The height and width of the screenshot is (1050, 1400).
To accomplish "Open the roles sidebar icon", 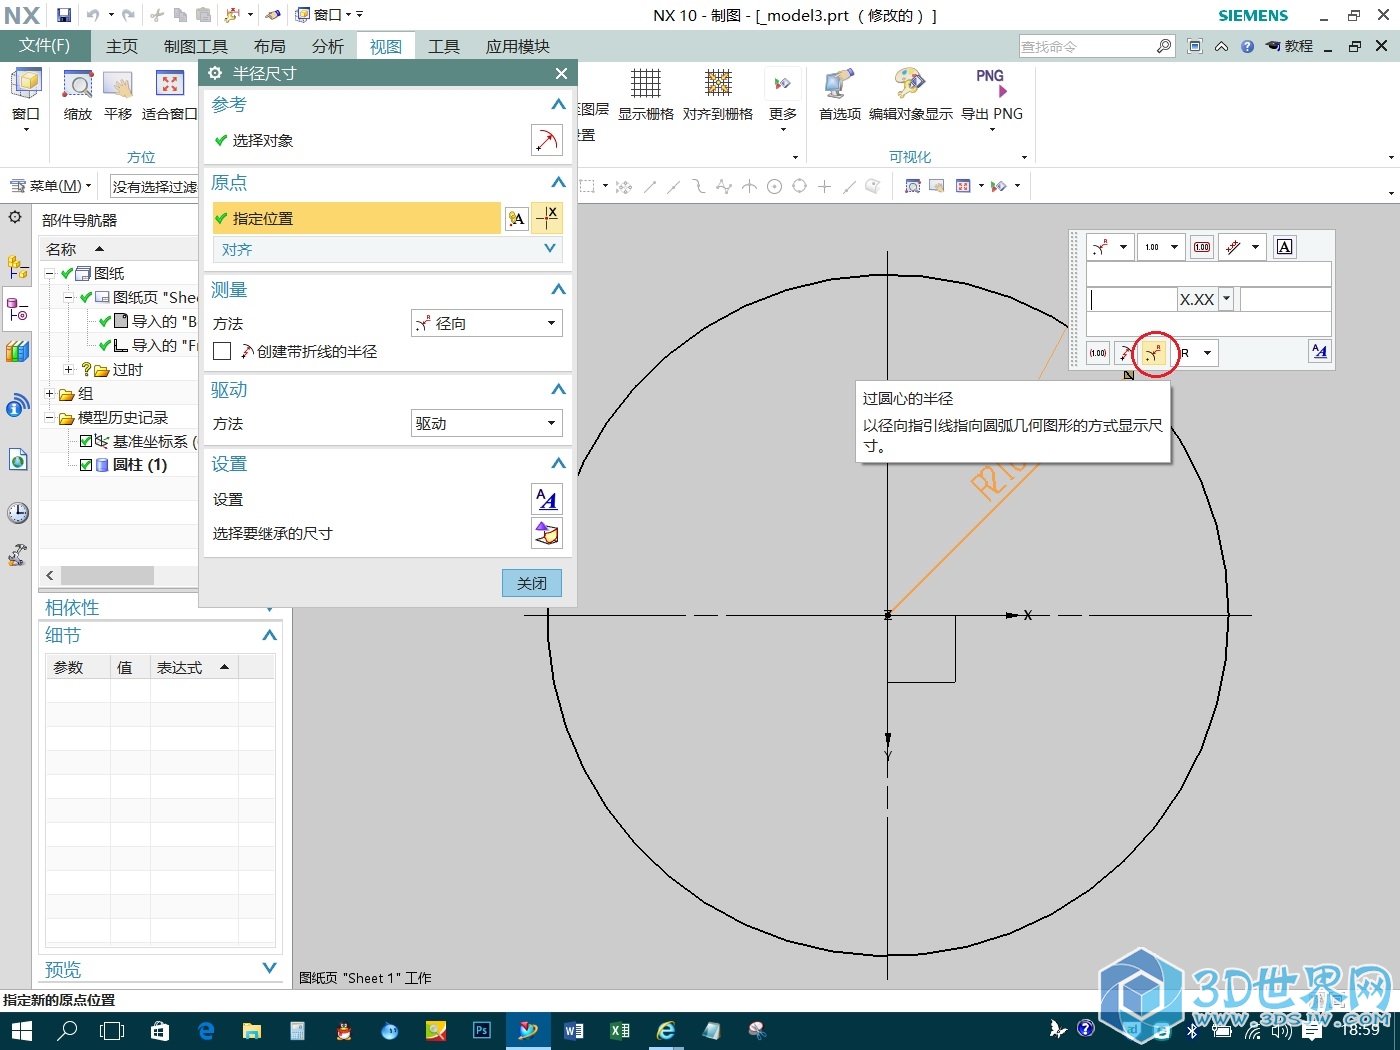I will pyautogui.click(x=18, y=555).
